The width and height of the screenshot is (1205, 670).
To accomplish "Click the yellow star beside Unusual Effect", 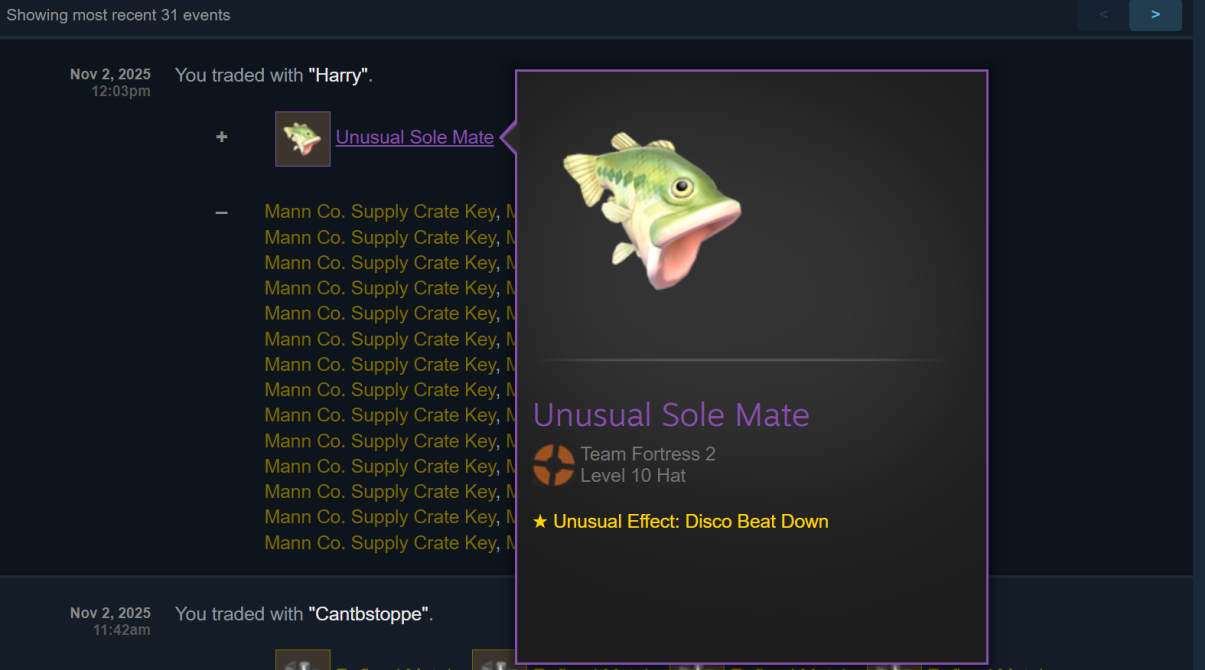I will pos(540,521).
